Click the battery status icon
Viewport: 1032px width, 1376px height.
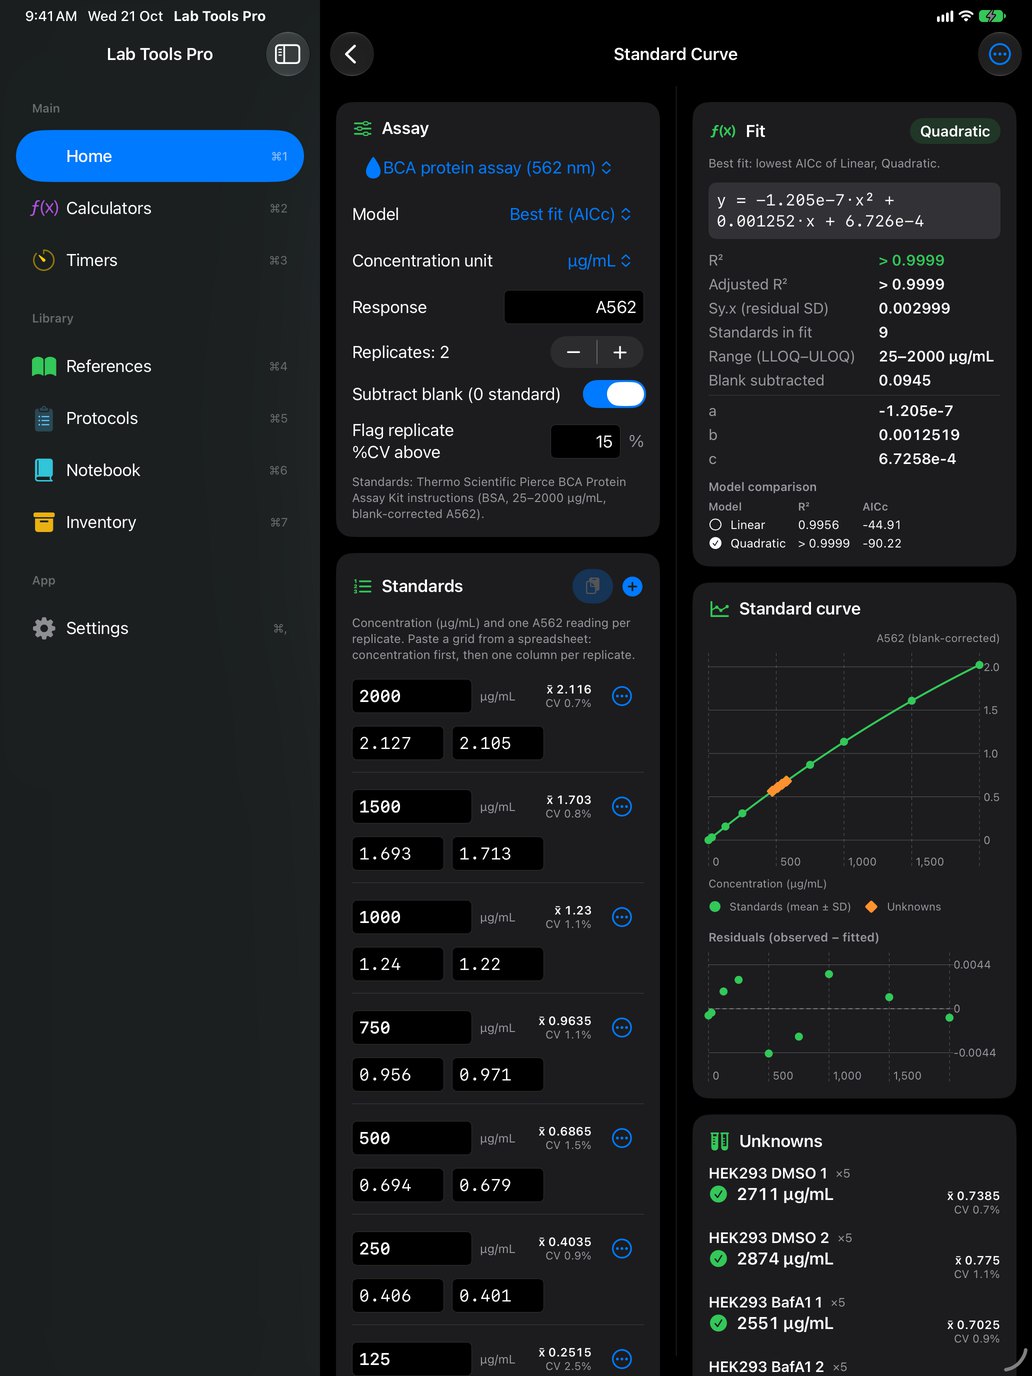992,16
